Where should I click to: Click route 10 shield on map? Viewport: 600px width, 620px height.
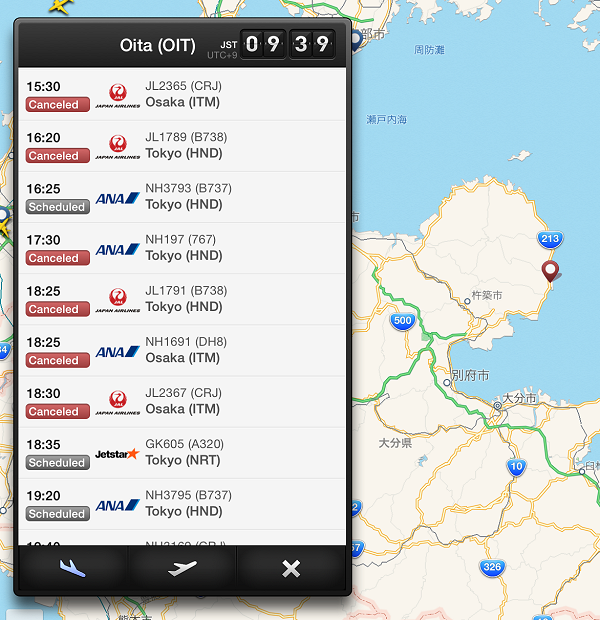[516, 467]
